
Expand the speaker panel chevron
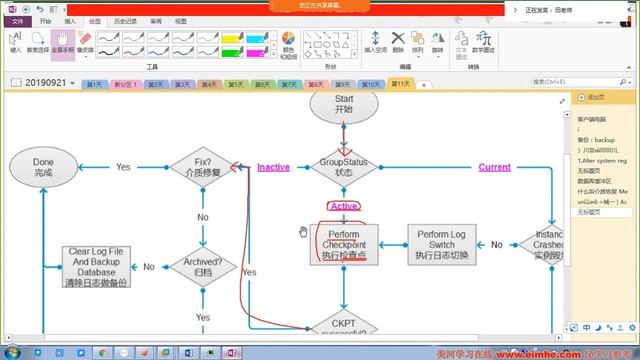tap(515, 10)
